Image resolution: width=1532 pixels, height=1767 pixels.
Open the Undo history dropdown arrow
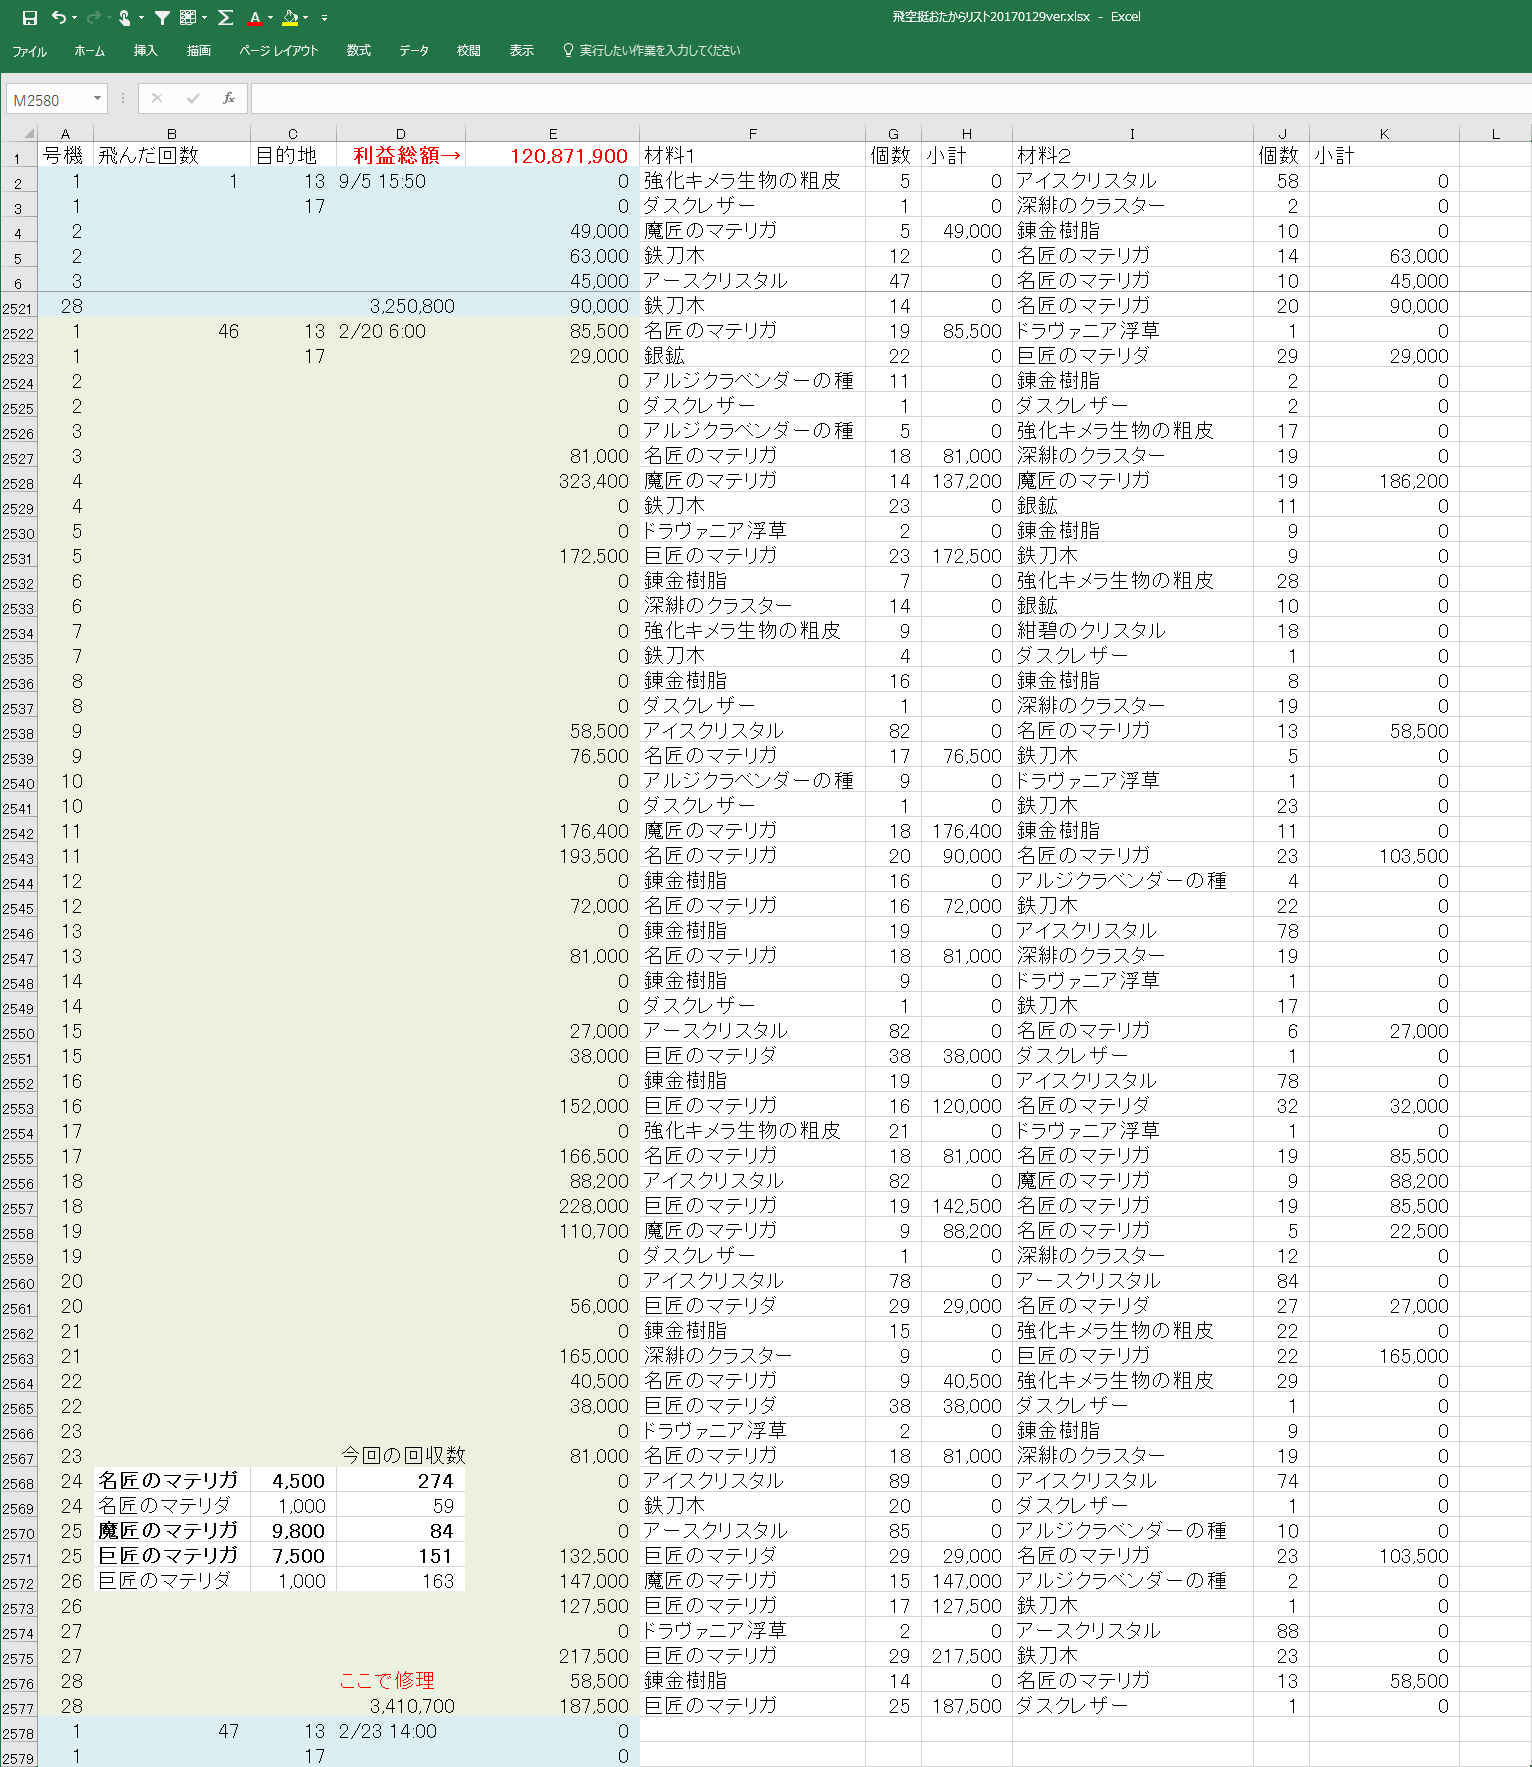[74, 18]
